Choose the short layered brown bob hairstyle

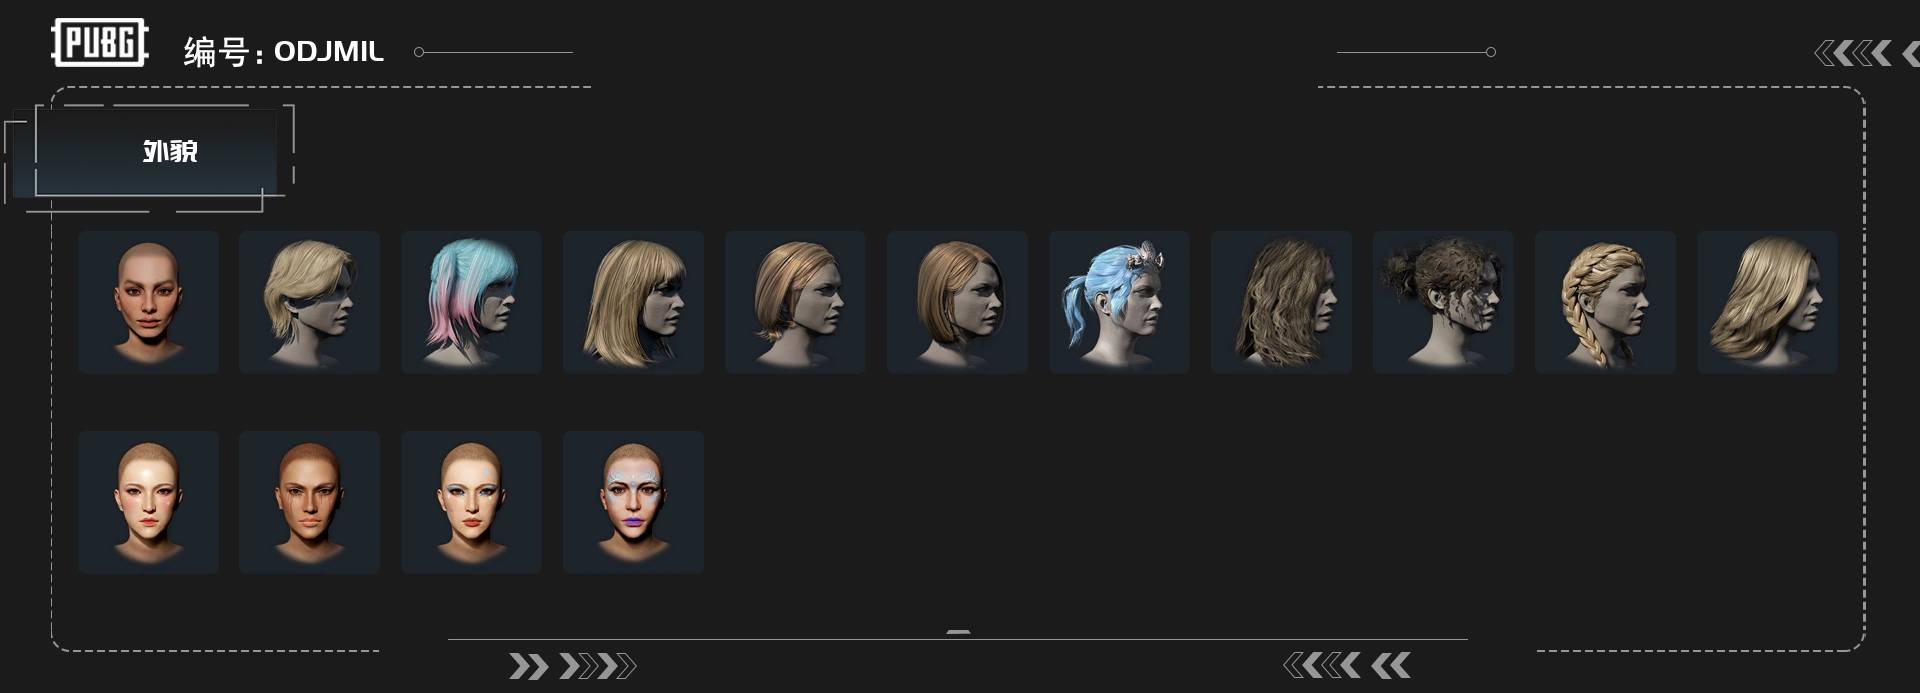(x=796, y=302)
